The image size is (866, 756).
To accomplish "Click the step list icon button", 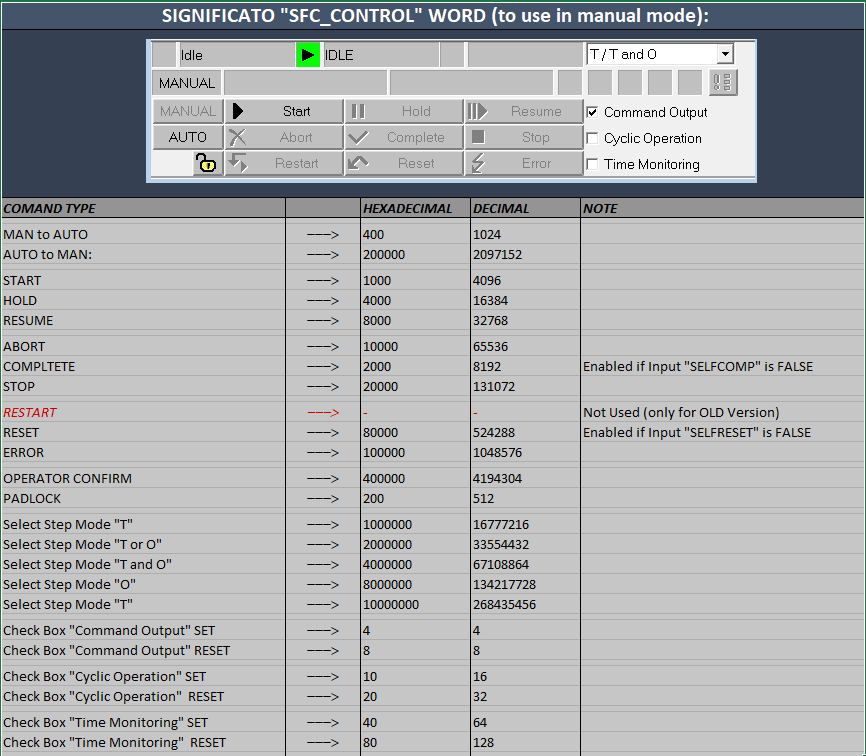I will (723, 83).
